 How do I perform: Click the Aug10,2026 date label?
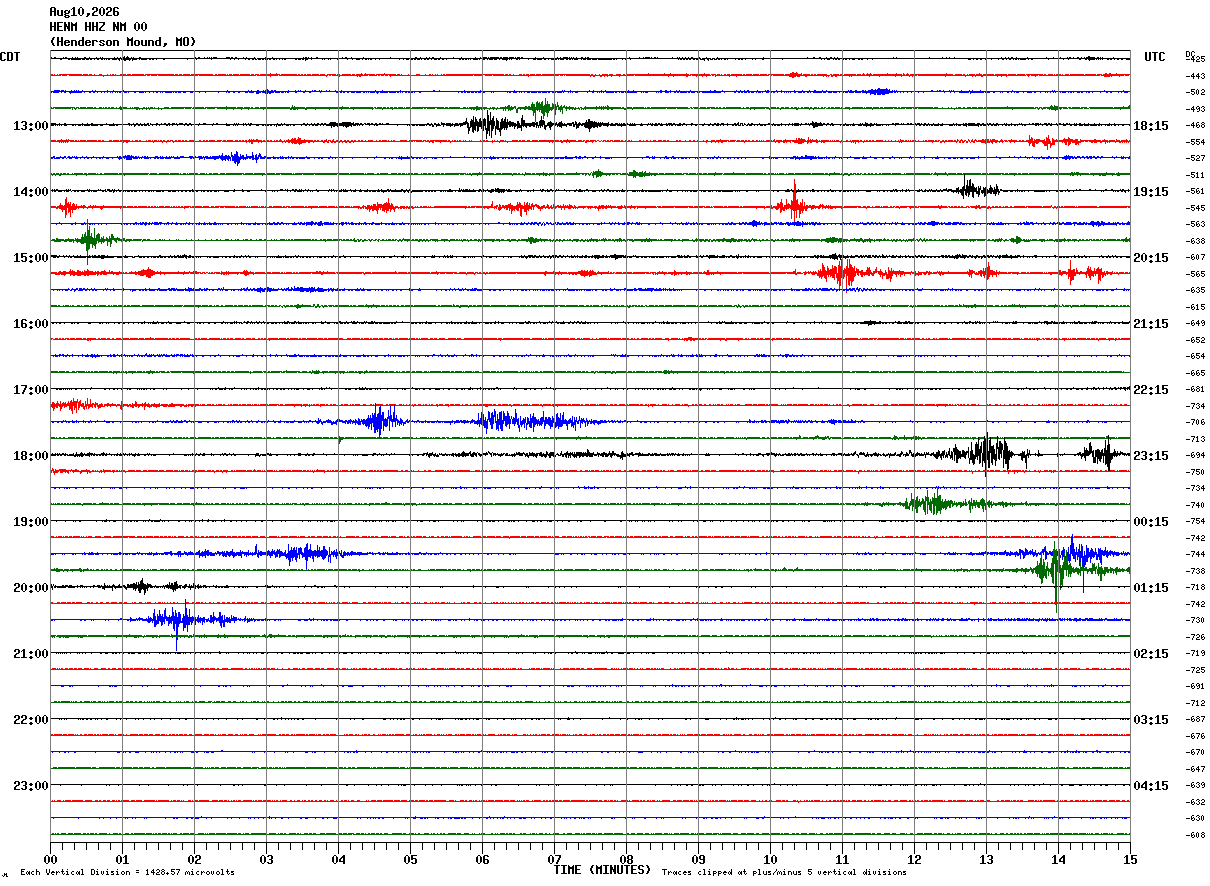[84, 12]
